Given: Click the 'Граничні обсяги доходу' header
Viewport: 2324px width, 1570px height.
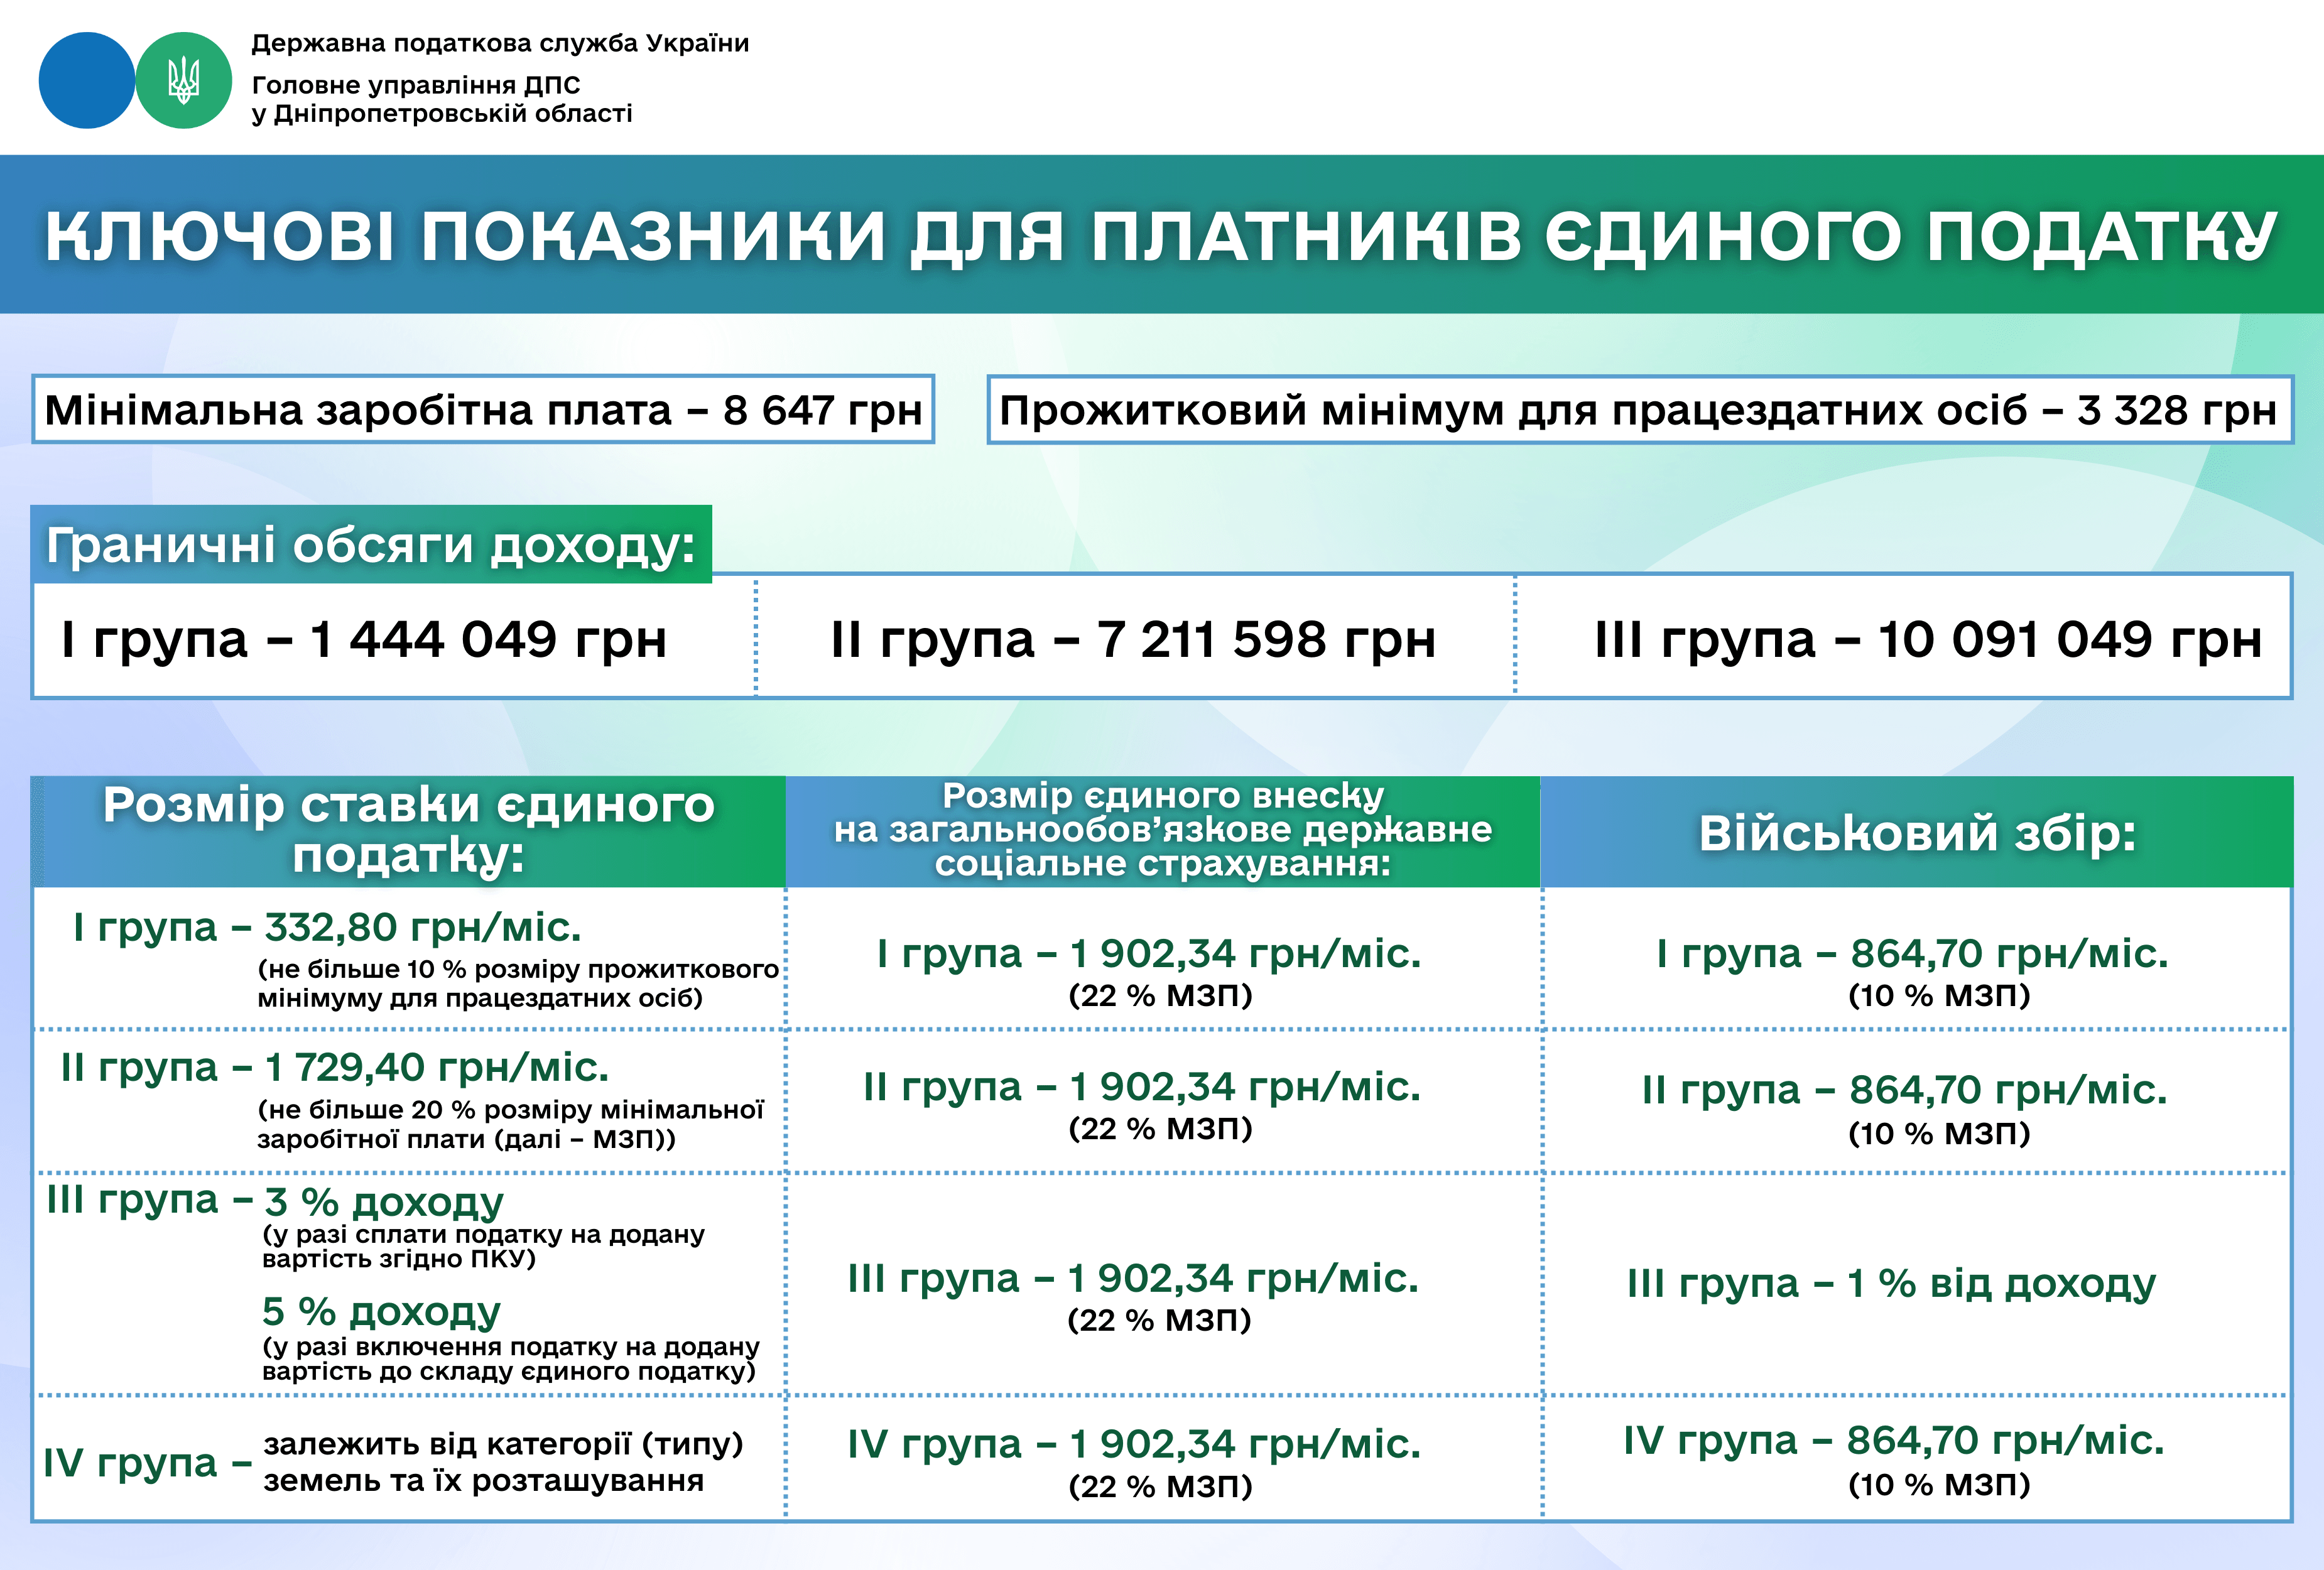Looking at the screenshot, I should pyautogui.click(x=371, y=546).
